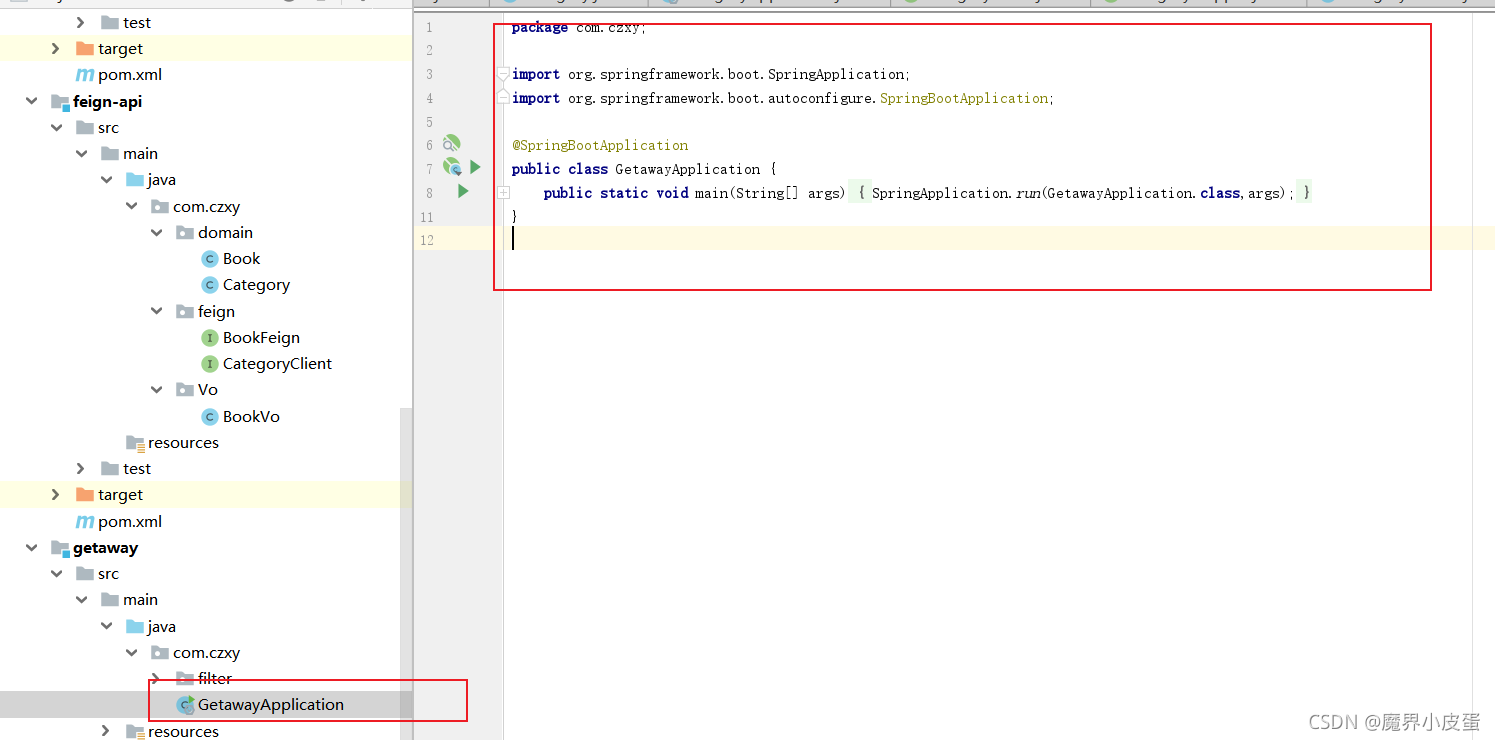The width and height of the screenshot is (1495, 740).
Task: Run the main method via the line 8 arrow
Action: (463, 191)
